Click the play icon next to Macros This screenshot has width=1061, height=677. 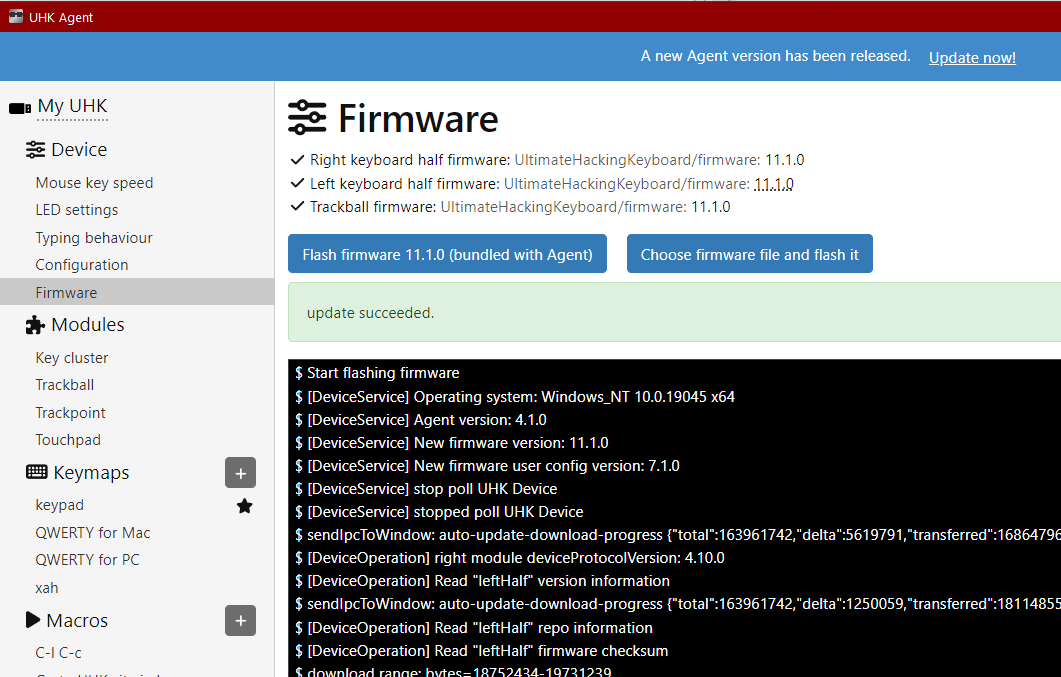point(32,620)
